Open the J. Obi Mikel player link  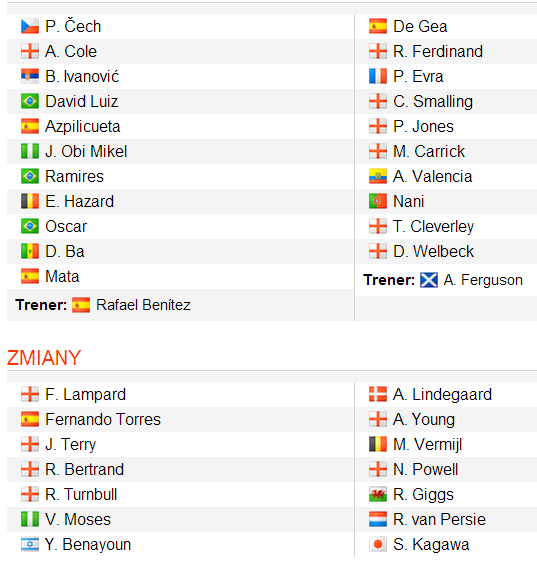[86, 151]
